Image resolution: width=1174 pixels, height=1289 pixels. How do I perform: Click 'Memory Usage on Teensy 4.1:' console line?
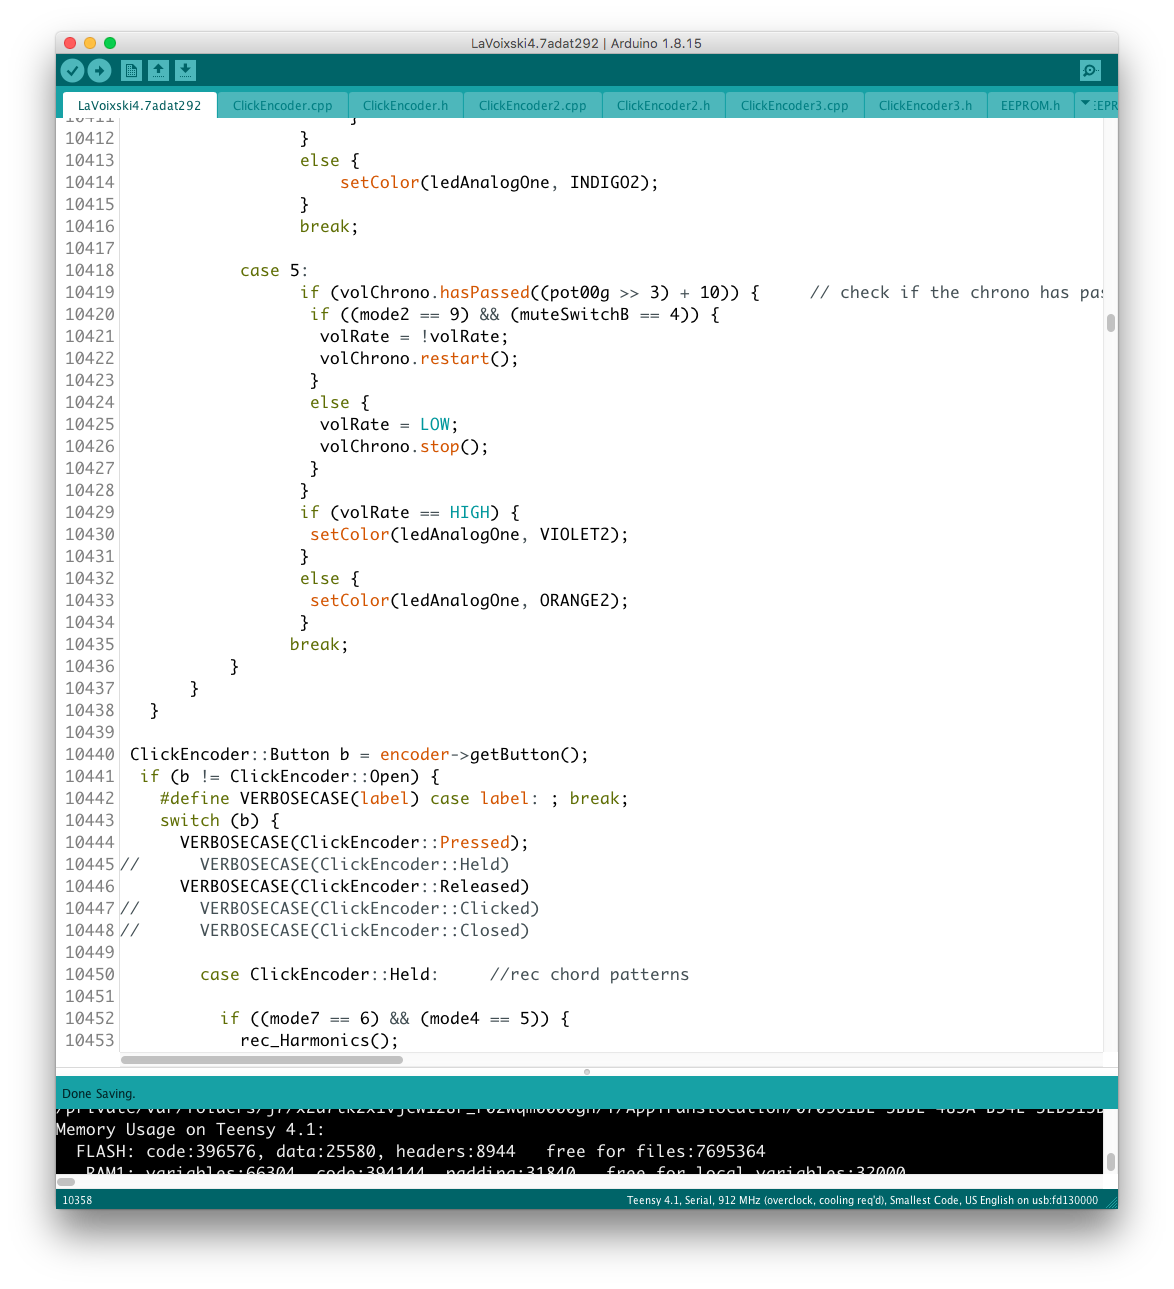190,1129
